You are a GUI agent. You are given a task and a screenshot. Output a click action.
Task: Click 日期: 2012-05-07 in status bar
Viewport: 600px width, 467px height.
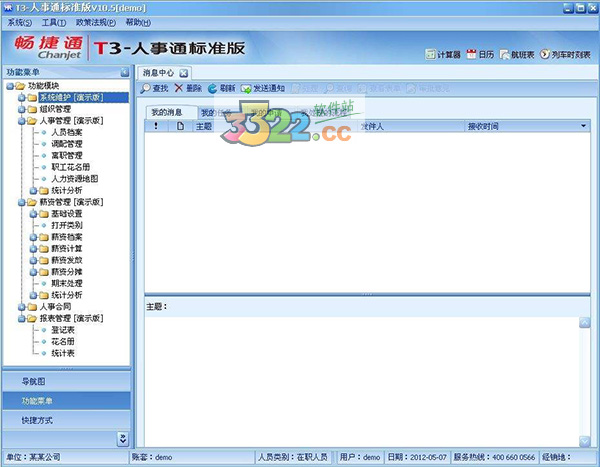(417, 457)
